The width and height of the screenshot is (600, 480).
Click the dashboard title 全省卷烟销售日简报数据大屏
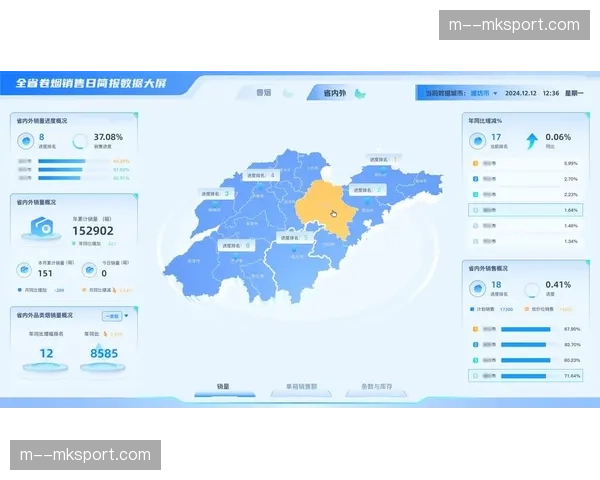[x=91, y=83]
